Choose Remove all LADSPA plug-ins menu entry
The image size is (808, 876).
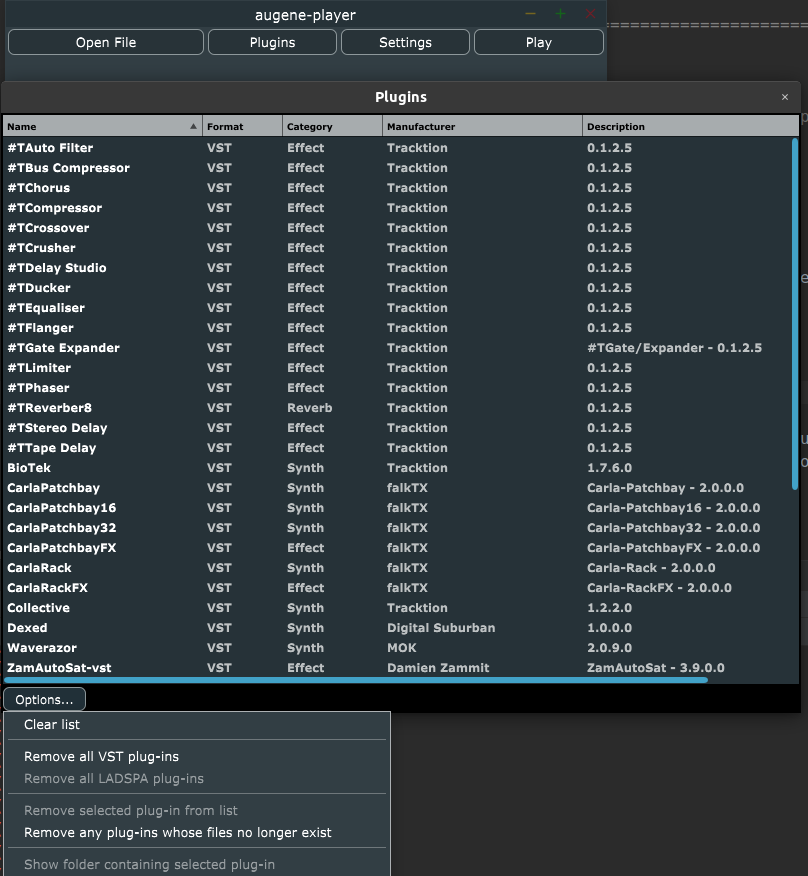click(197, 778)
